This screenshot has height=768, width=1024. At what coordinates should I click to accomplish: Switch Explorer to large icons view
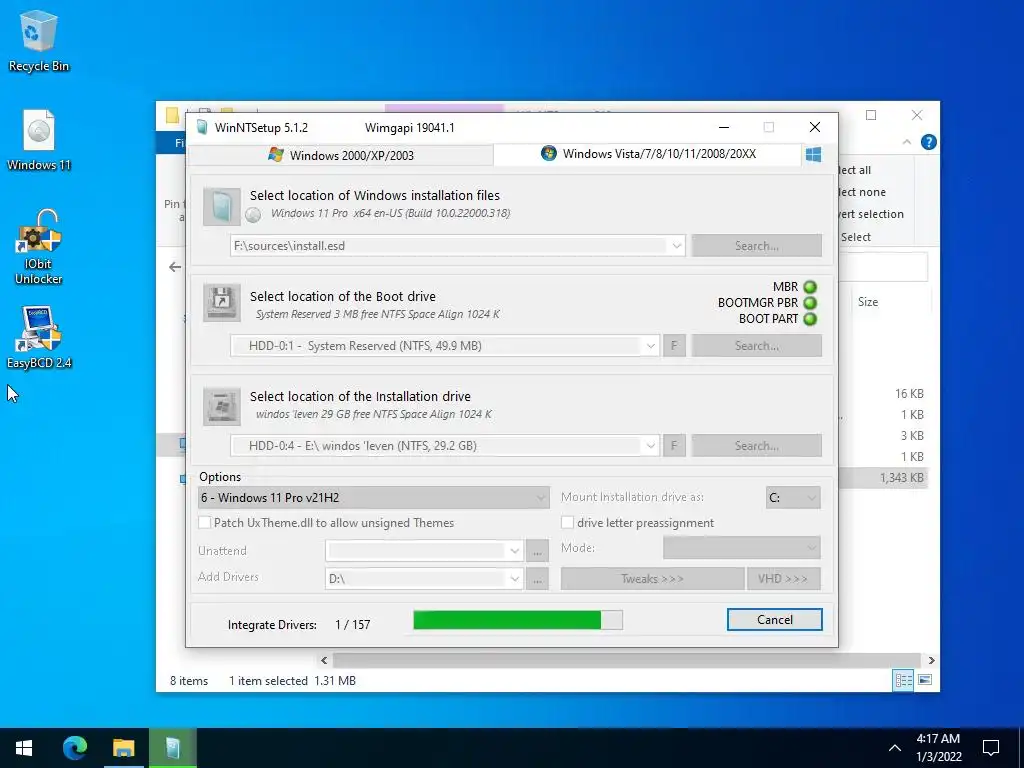tap(925, 680)
